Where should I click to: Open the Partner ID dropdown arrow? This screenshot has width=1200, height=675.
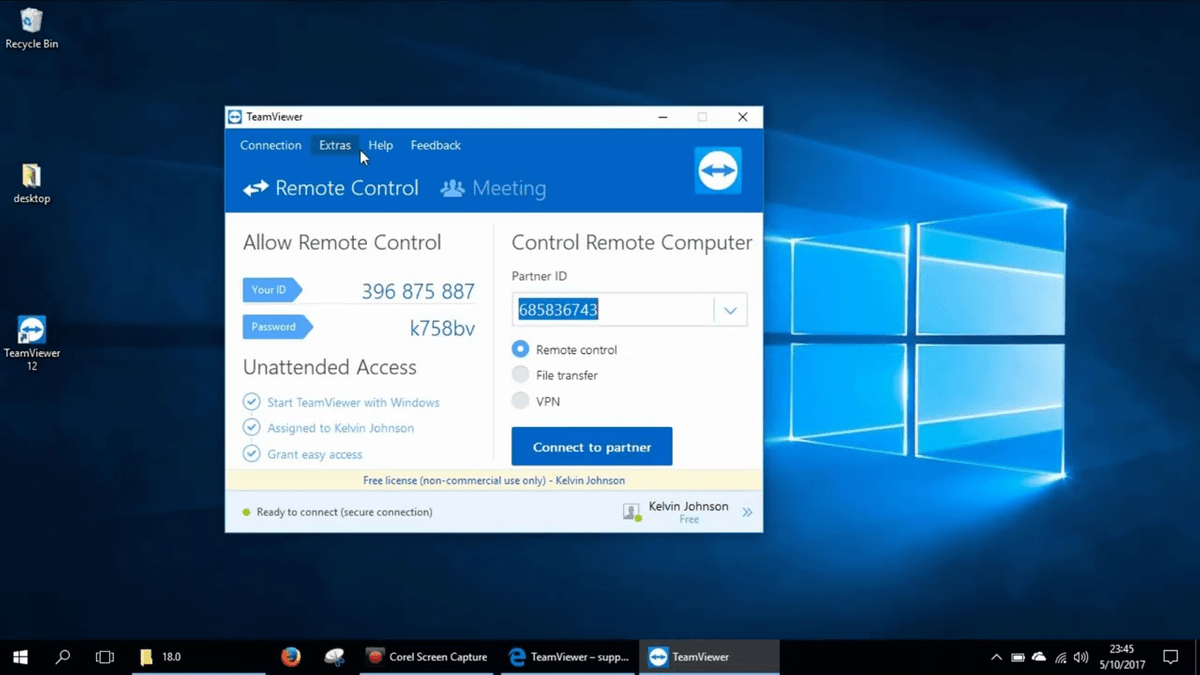click(730, 310)
